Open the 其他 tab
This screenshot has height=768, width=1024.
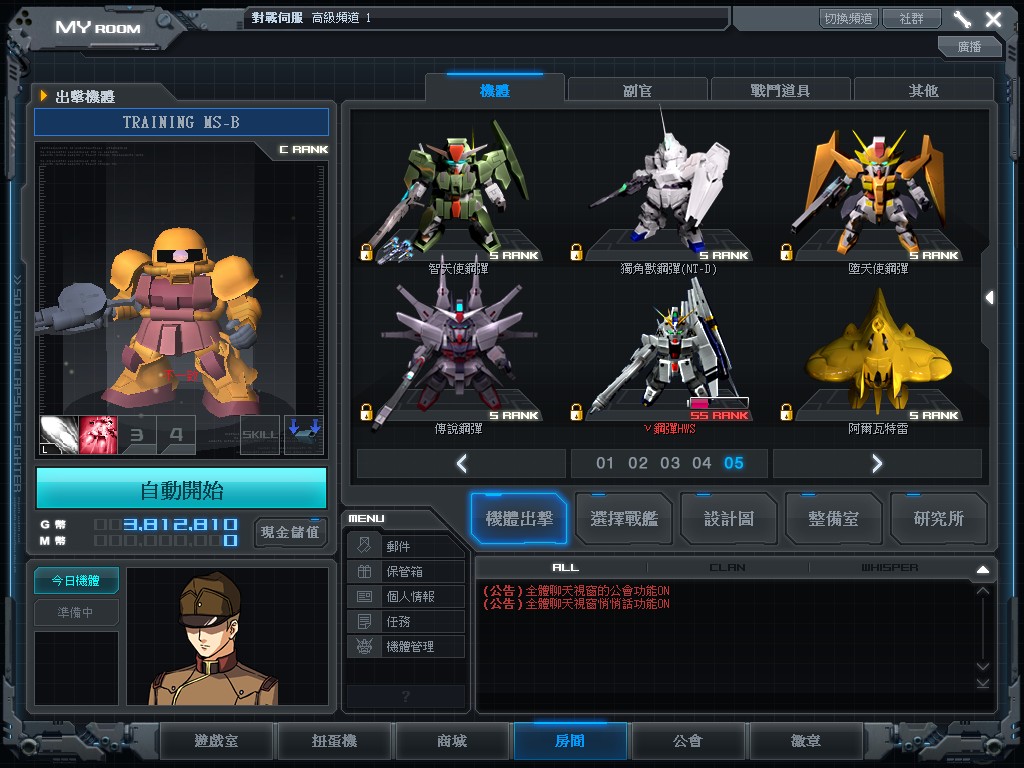coord(923,90)
